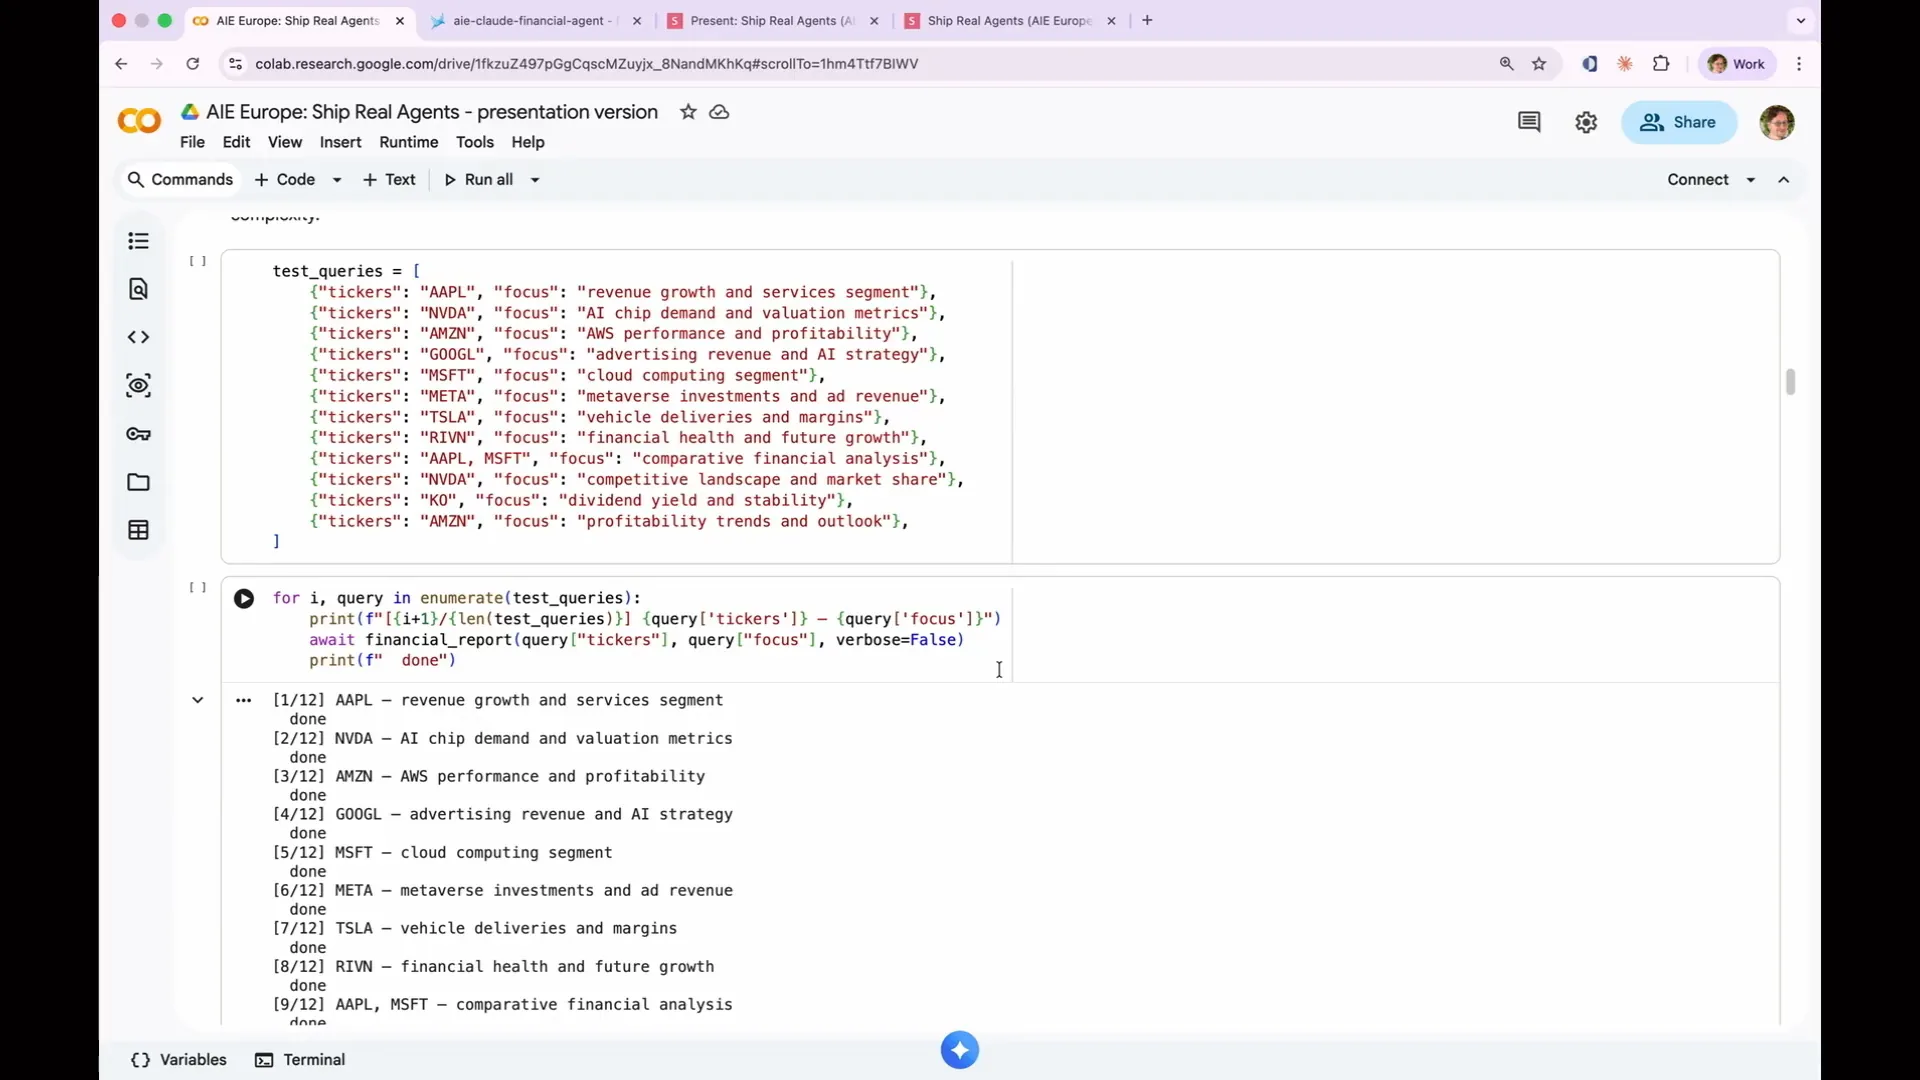Open the Variables panel
The width and height of the screenshot is (1920, 1080).
[x=179, y=1060]
